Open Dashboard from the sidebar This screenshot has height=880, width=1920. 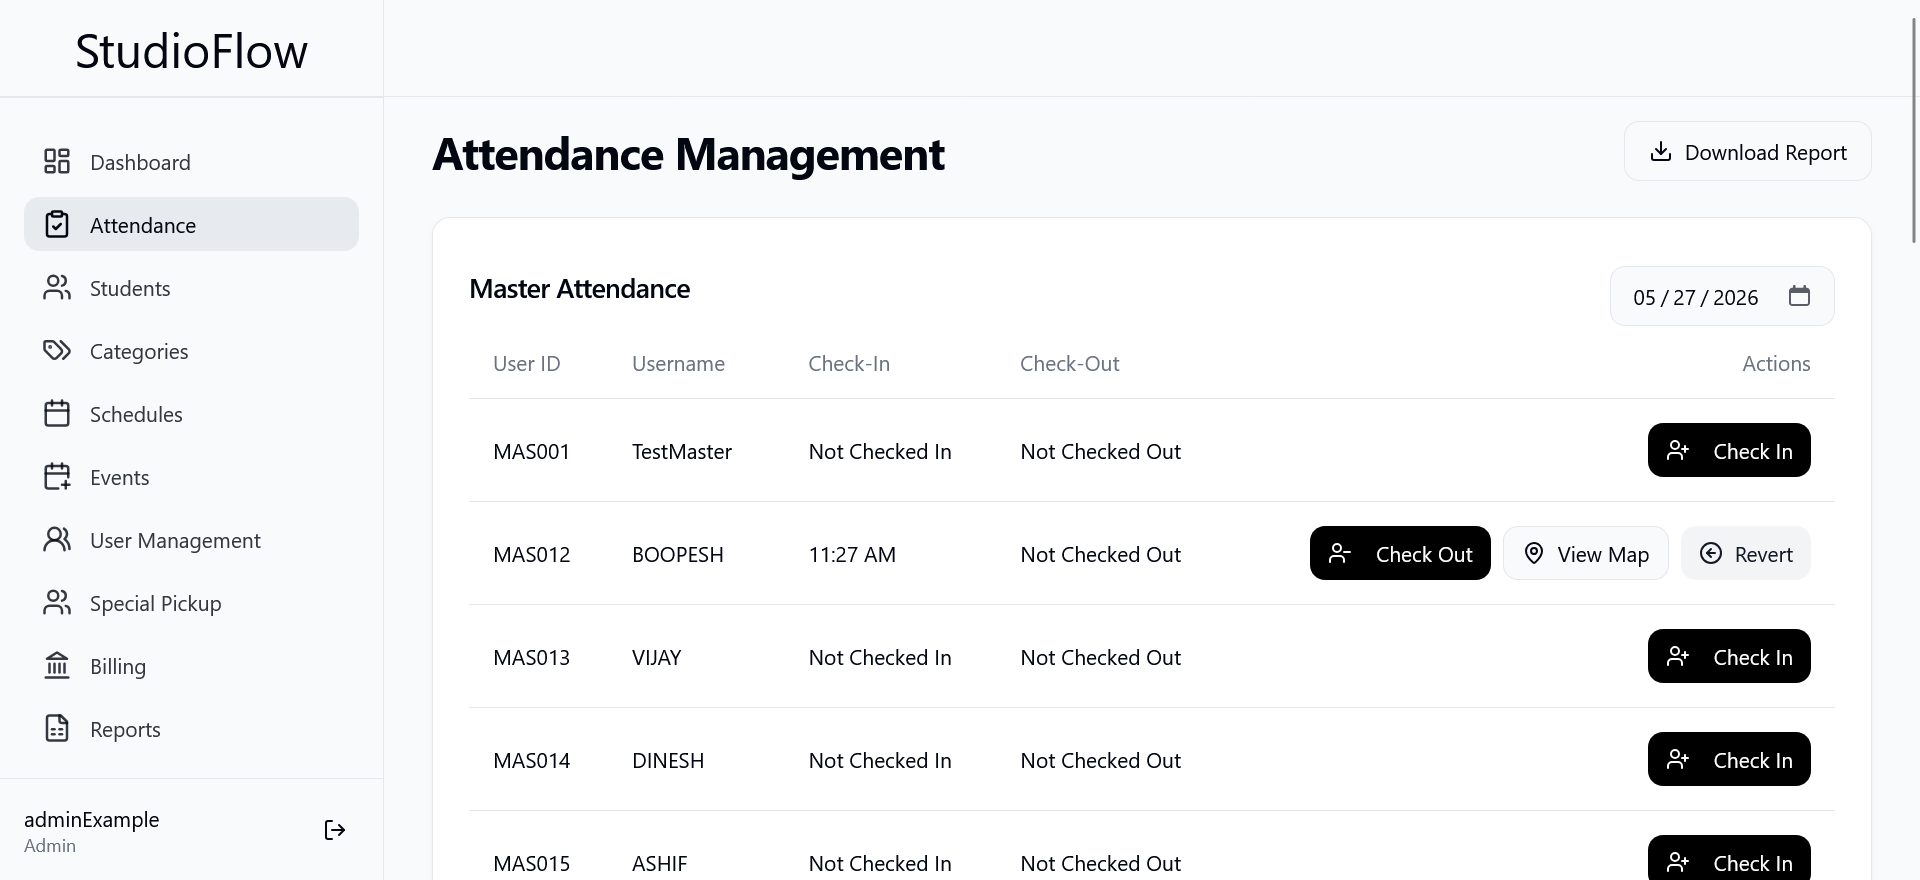tap(191, 161)
